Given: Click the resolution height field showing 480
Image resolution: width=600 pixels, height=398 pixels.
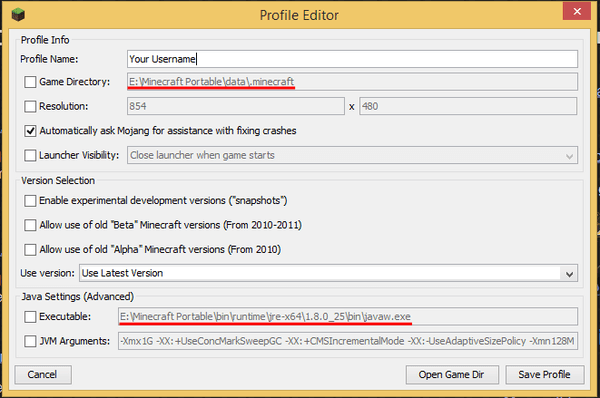Looking at the screenshot, I should tap(468, 106).
